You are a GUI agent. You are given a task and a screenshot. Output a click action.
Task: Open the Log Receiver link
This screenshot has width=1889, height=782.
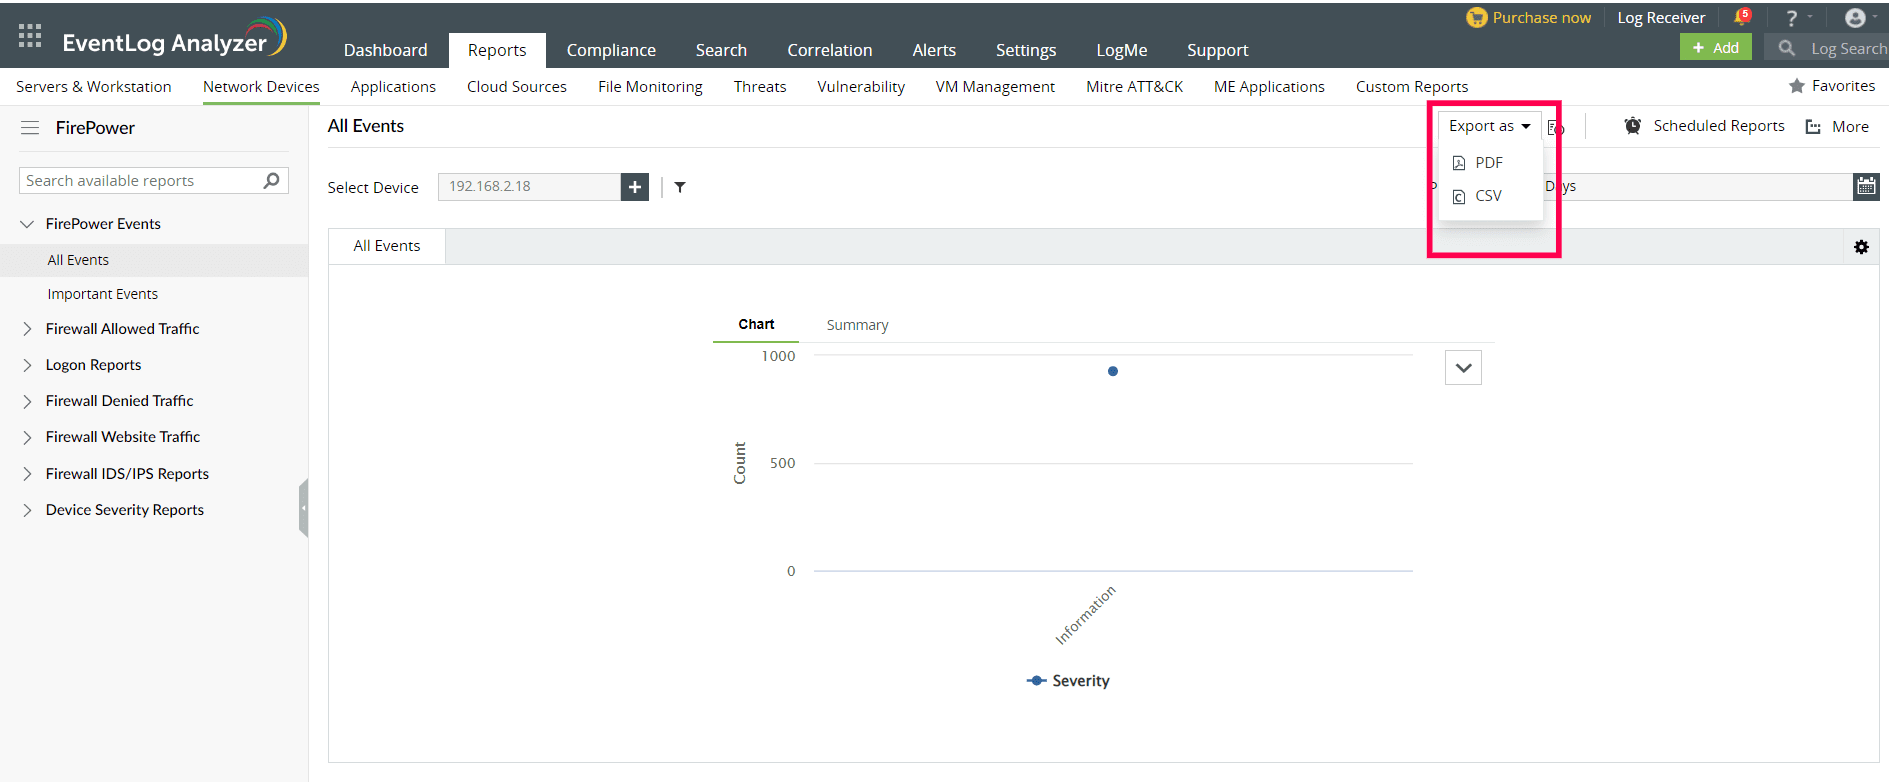click(1661, 18)
